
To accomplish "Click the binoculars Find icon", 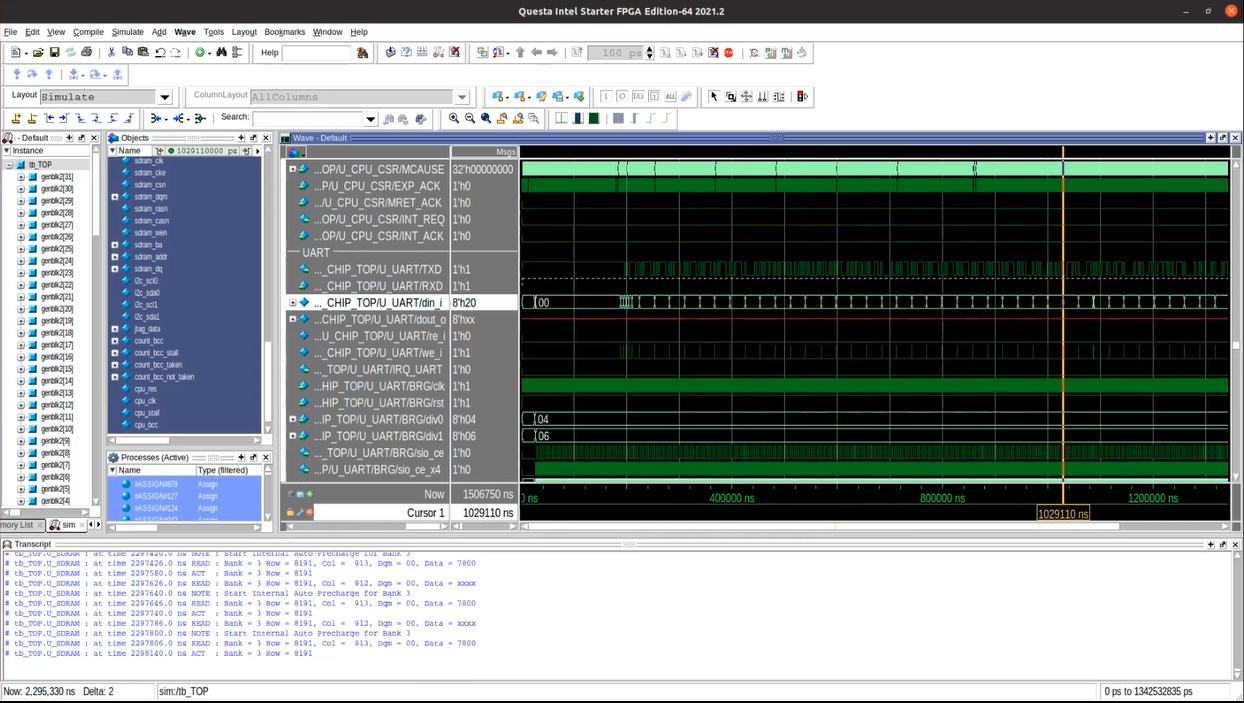I will click(x=221, y=52).
